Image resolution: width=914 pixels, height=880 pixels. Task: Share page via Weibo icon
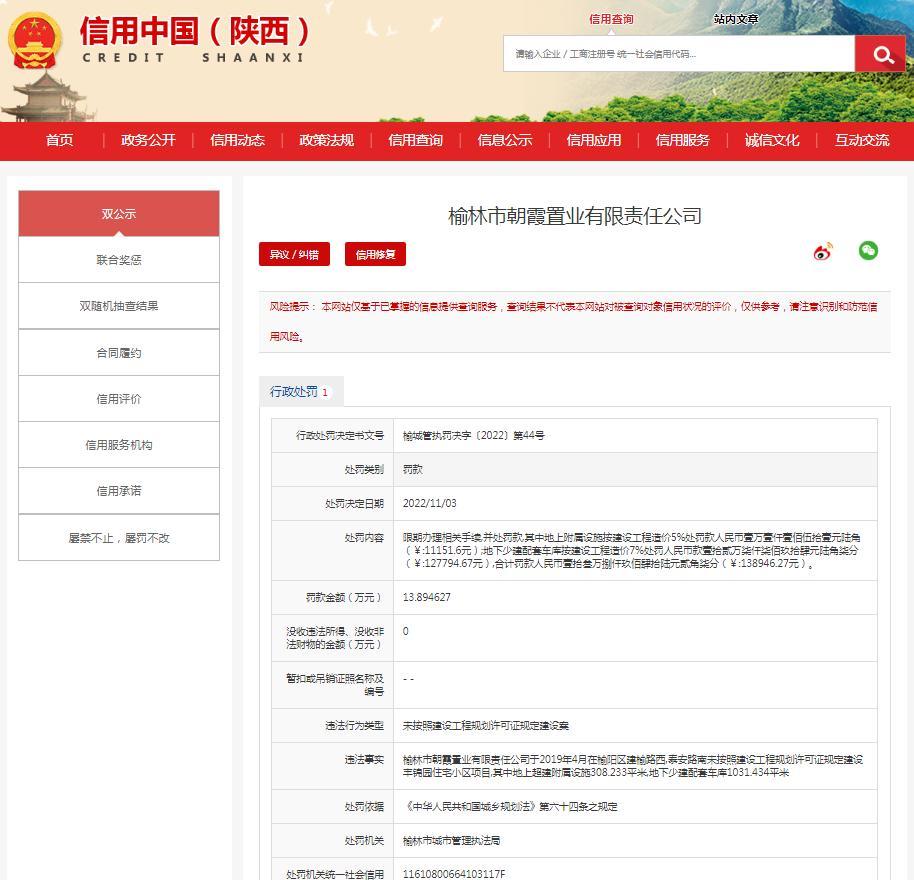[x=823, y=252]
